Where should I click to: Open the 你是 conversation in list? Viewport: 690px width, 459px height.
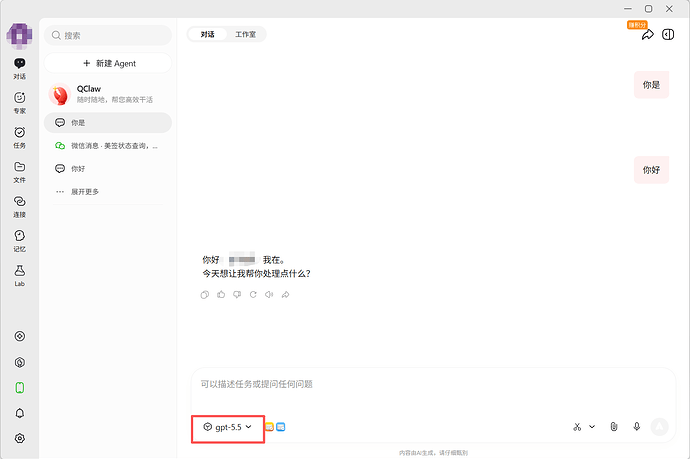[108, 123]
